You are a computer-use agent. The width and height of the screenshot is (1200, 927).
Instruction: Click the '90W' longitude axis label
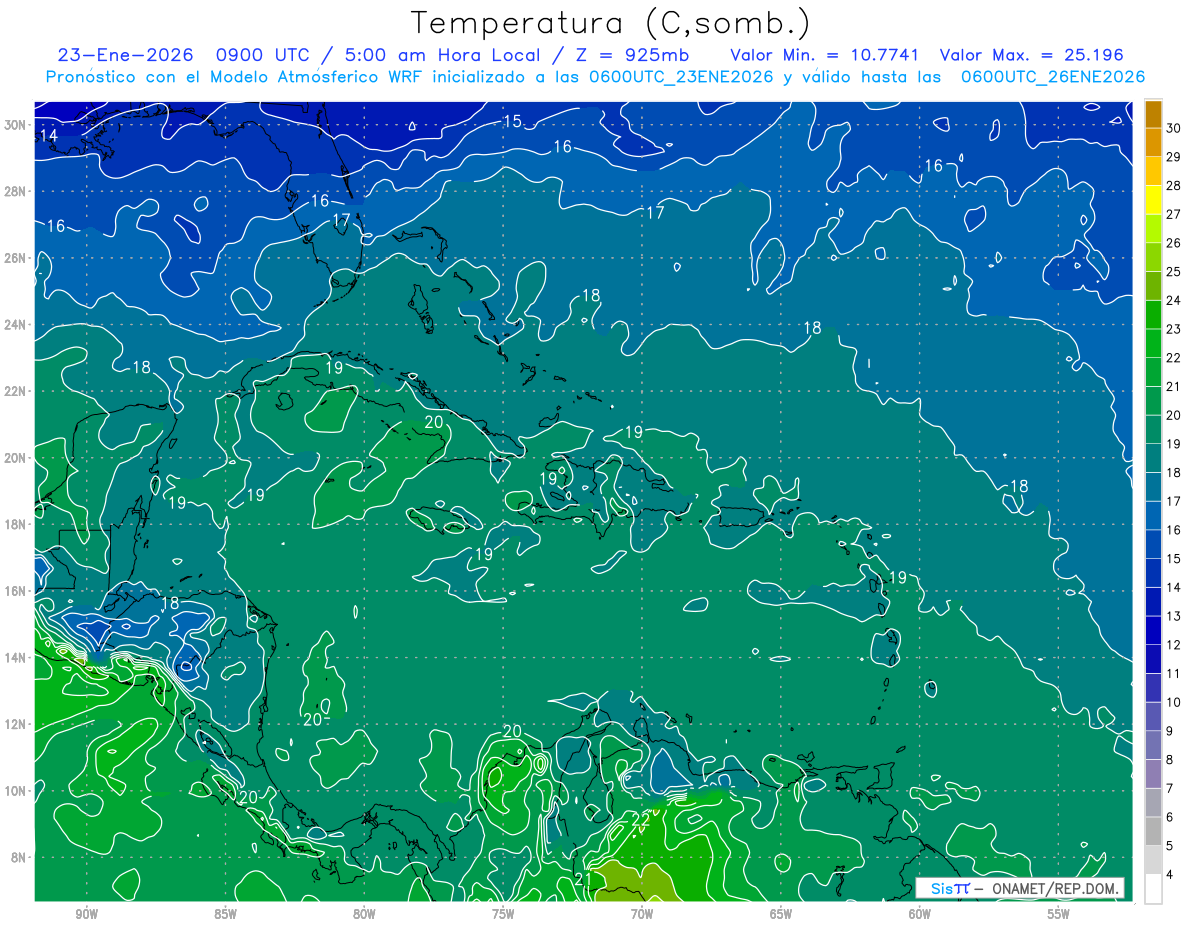tap(86, 913)
